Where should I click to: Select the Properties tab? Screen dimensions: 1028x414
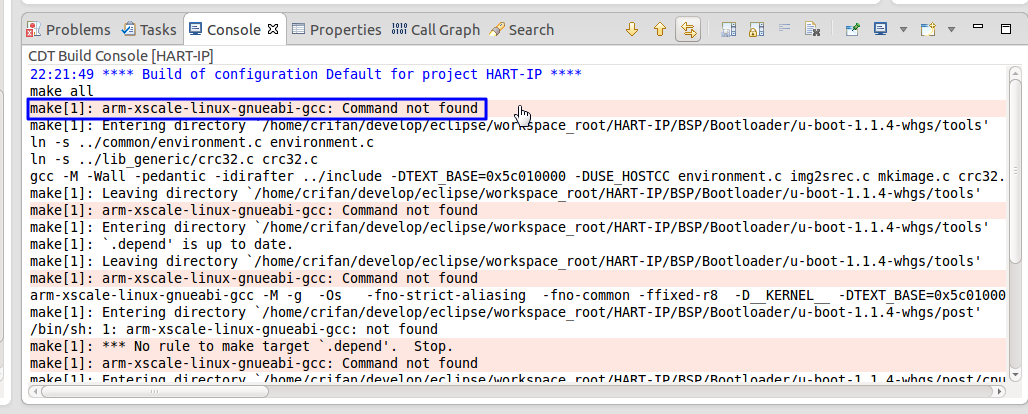click(x=336, y=30)
